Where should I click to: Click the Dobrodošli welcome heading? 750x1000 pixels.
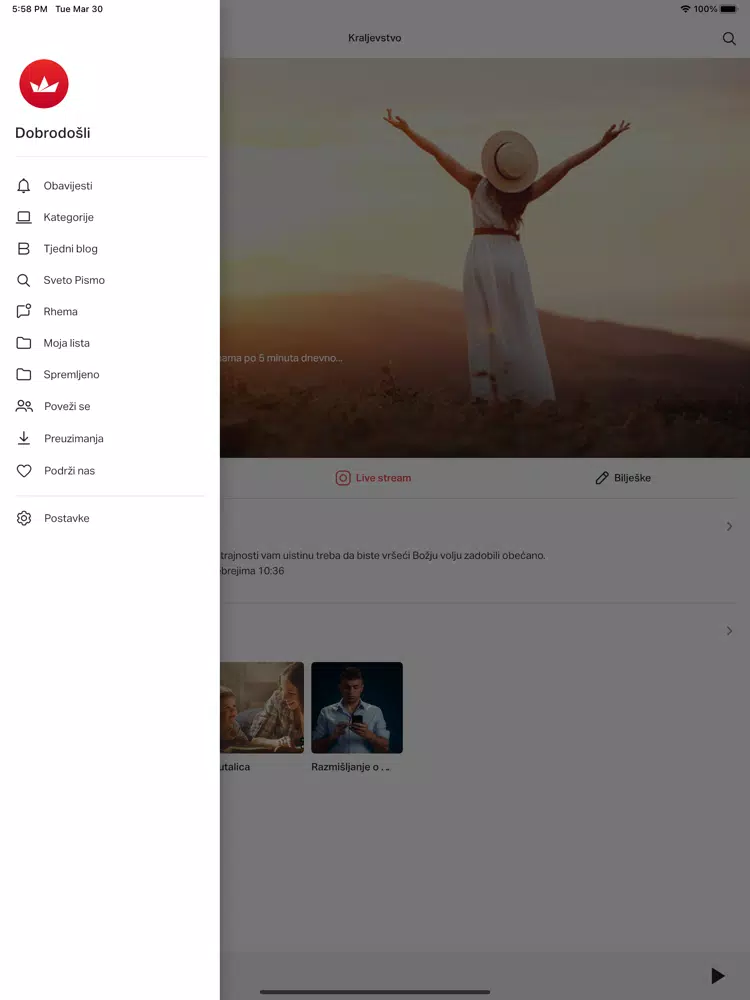[x=53, y=133]
